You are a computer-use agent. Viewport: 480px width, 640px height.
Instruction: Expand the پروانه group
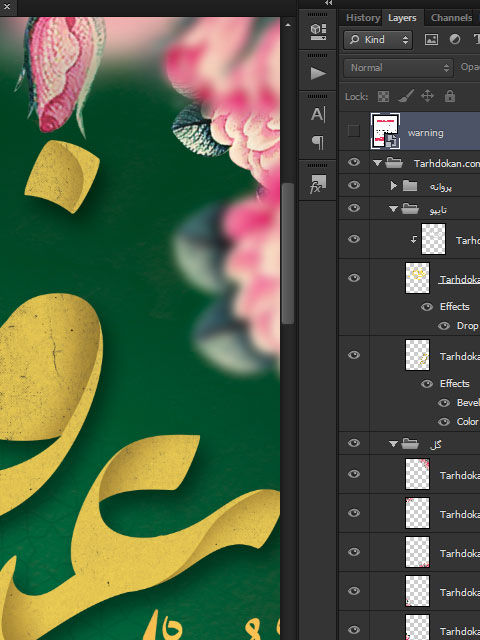[393, 186]
